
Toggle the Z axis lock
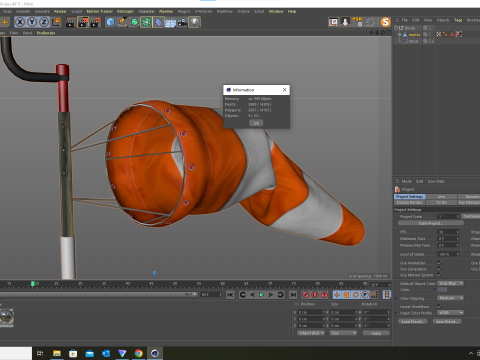coord(44,22)
